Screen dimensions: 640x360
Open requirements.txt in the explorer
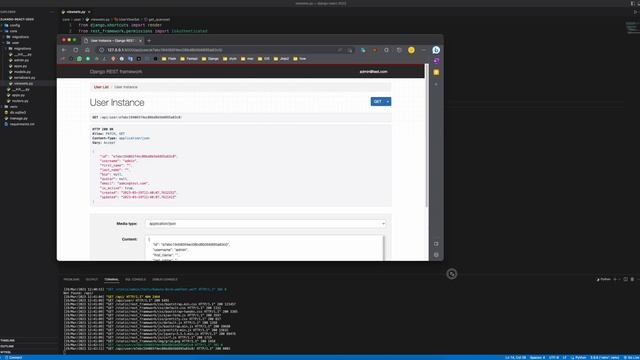pyautogui.click(x=22, y=124)
